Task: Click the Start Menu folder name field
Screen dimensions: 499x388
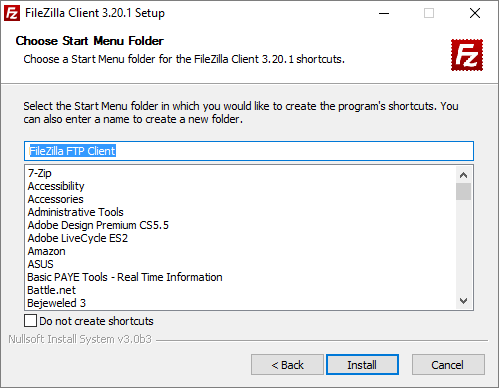Action: (x=249, y=151)
